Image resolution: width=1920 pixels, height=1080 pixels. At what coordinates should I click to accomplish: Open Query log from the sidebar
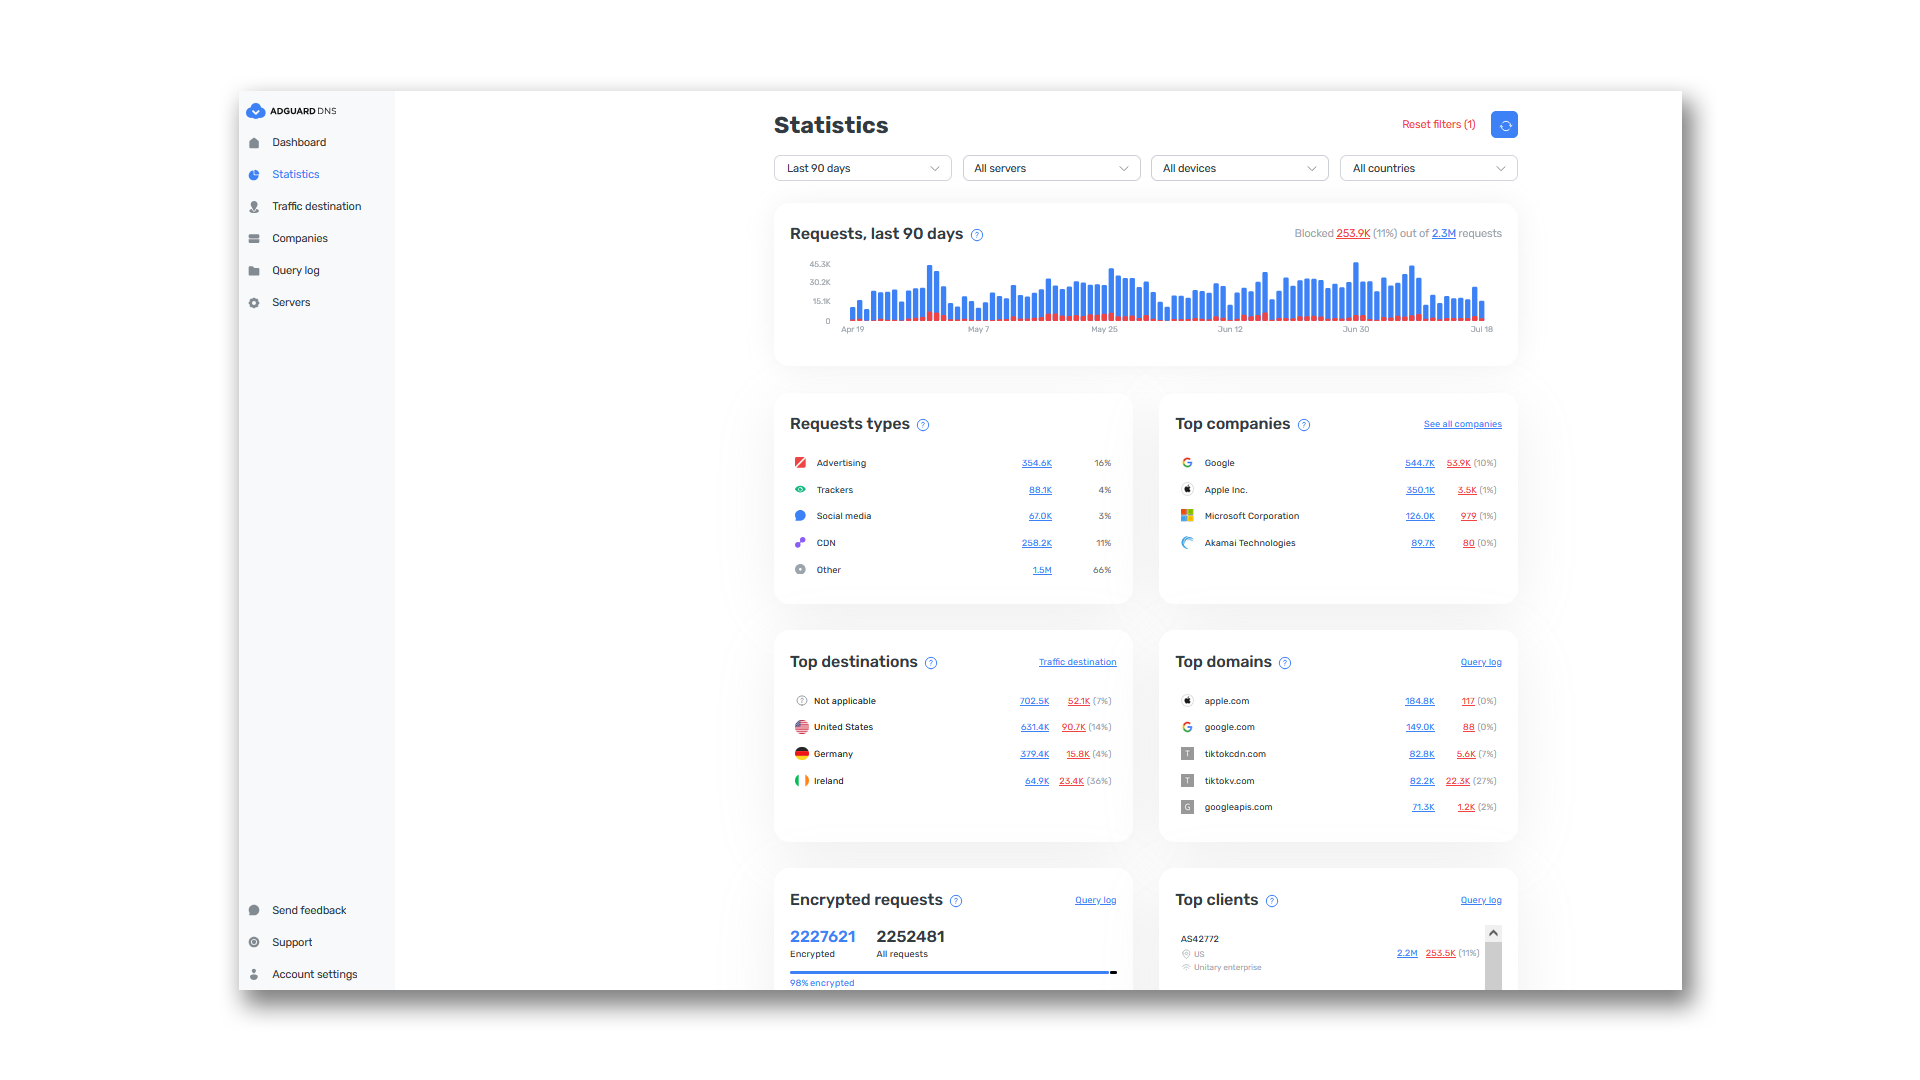coord(296,270)
